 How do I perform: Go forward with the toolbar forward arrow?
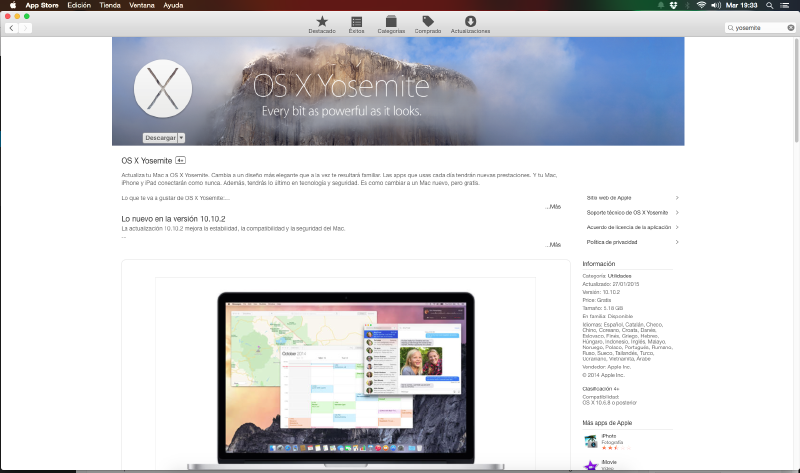pyautogui.click(x=25, y=28)
